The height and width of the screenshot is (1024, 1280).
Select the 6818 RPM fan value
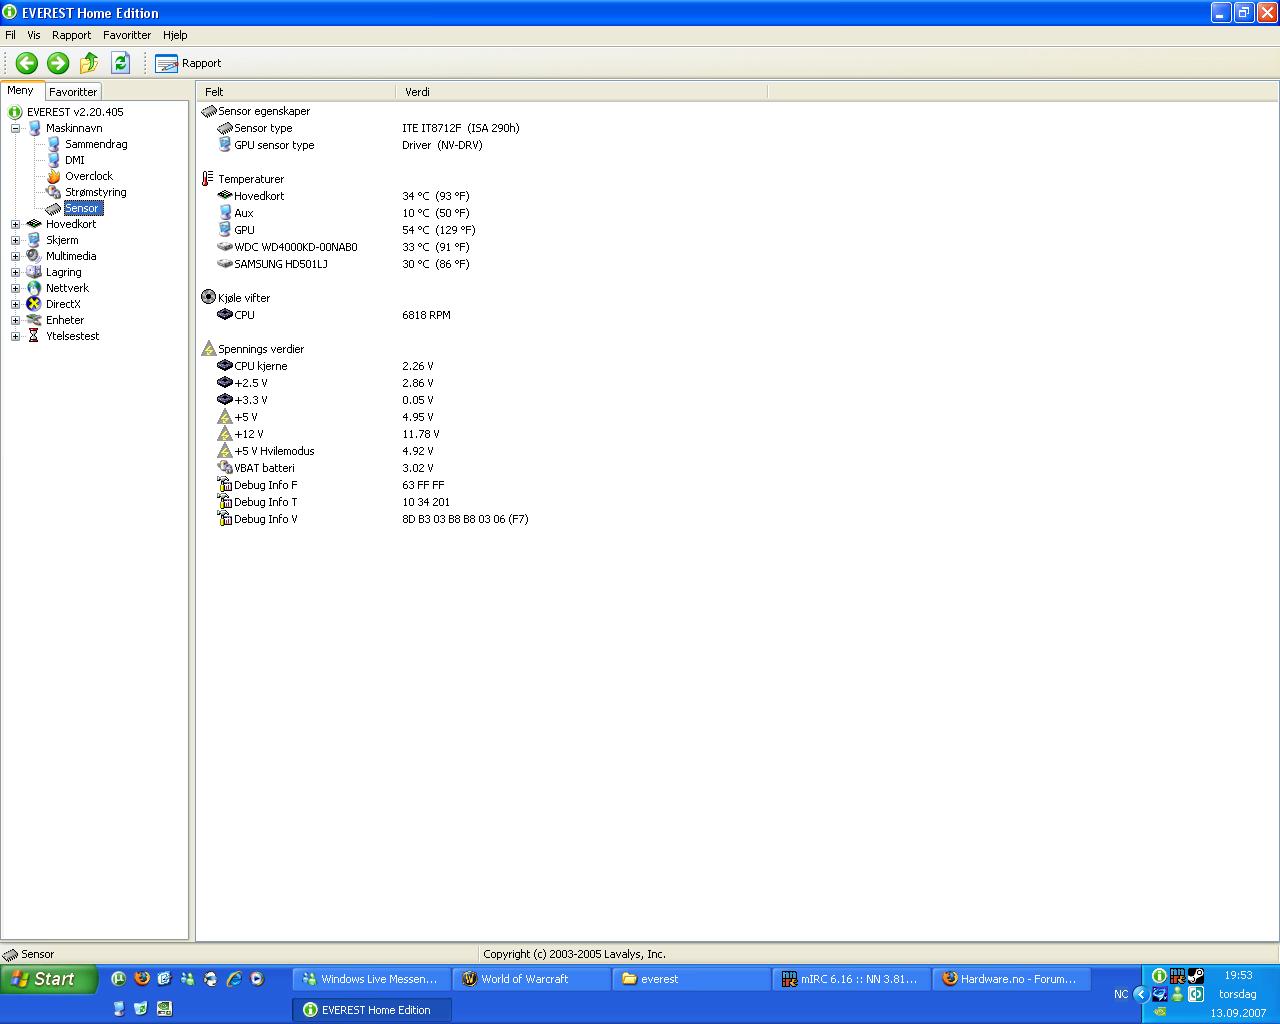(x=426, y=315)
